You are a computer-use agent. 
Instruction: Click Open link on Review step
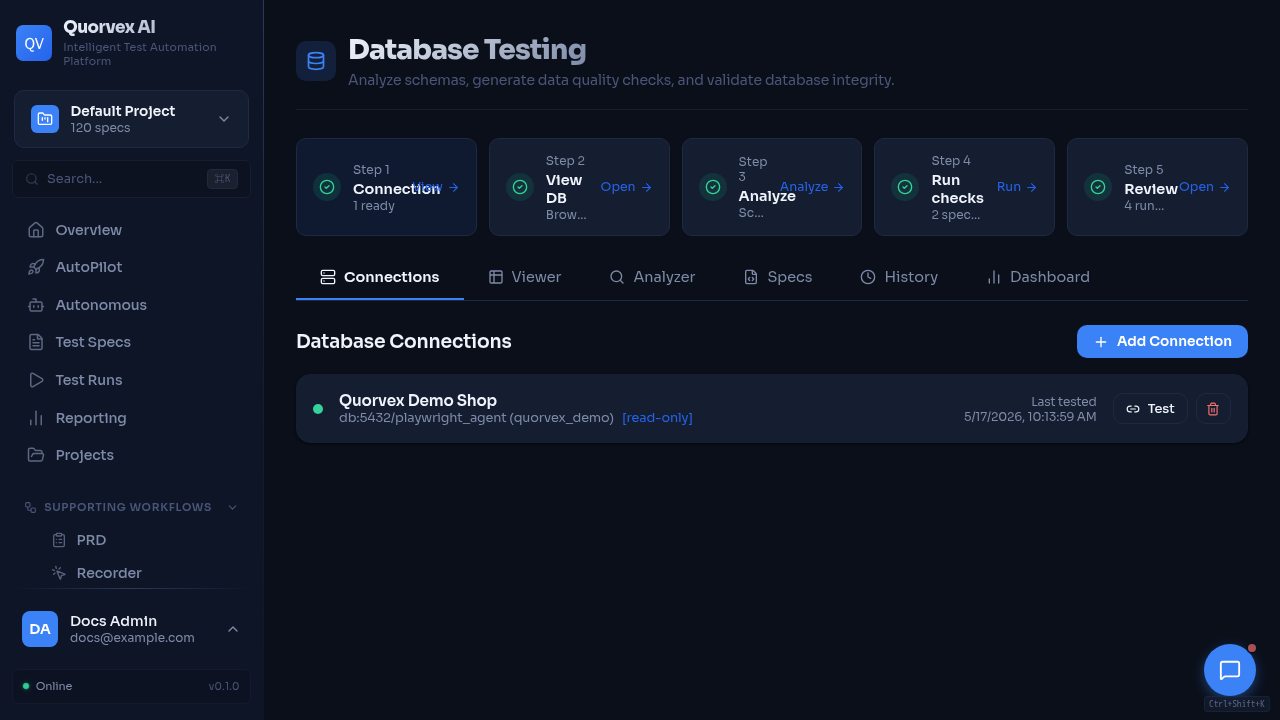1205,187
